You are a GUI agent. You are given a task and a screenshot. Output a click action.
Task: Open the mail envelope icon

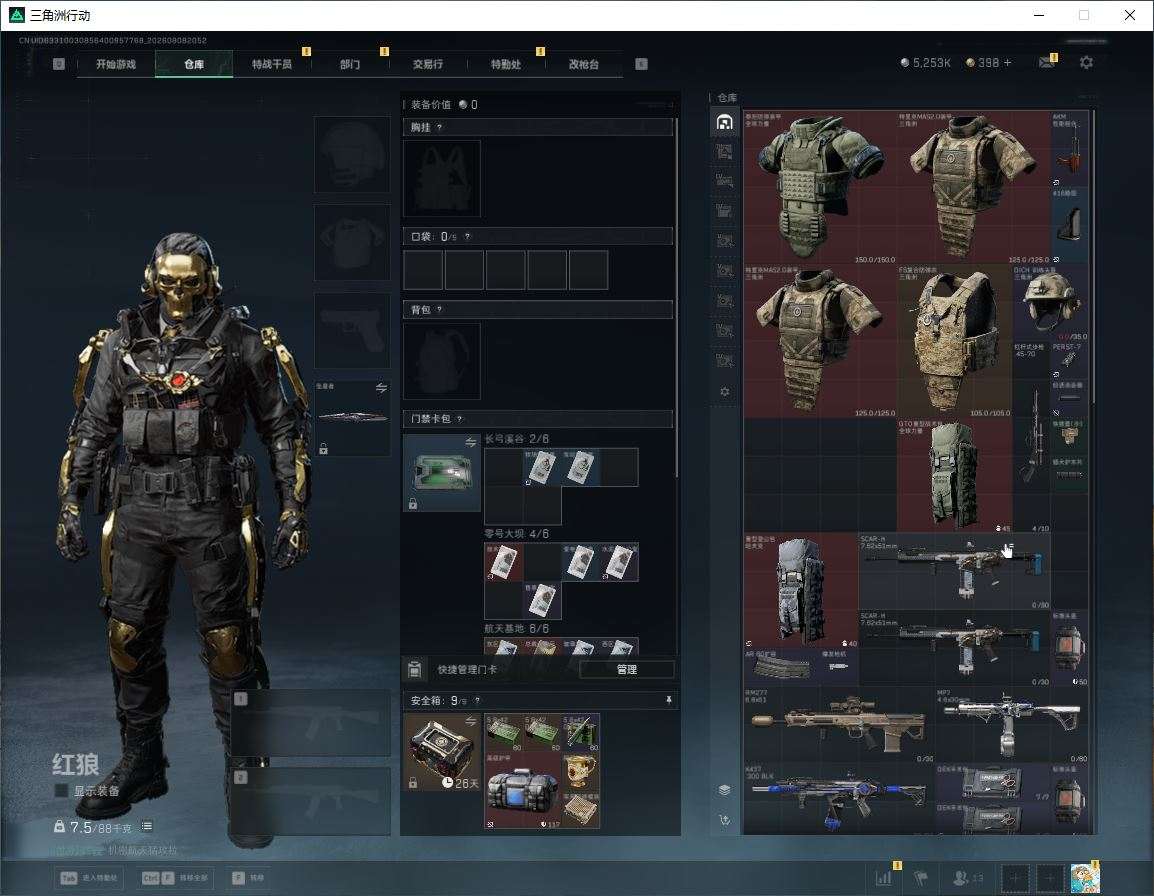pos(1047,63)
